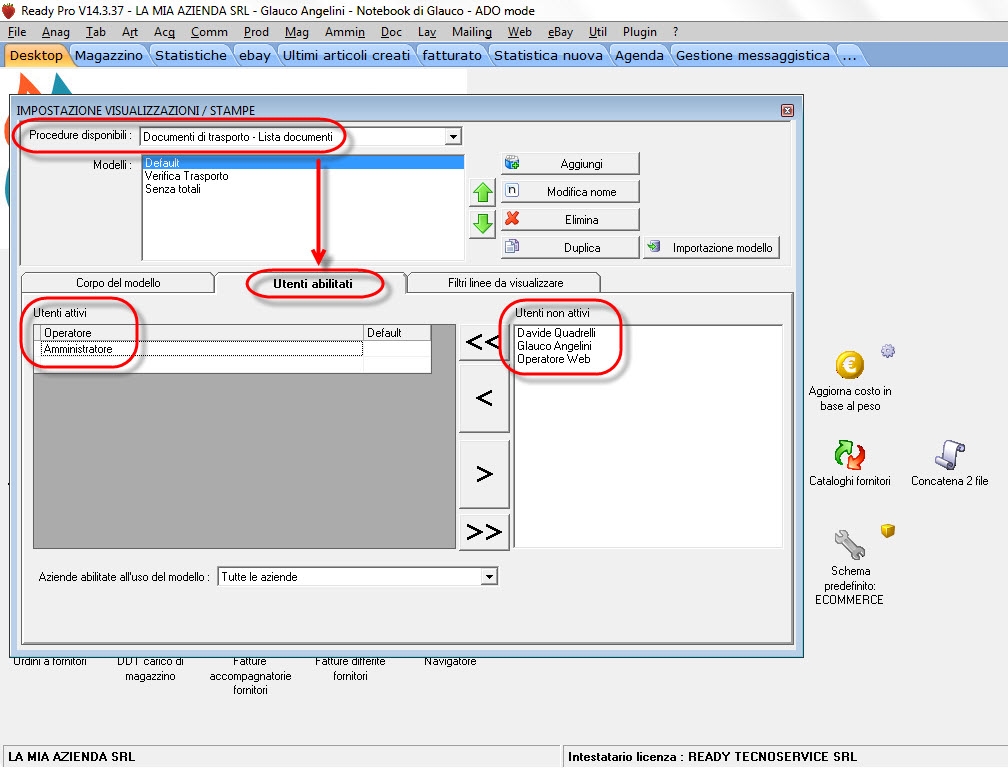Open the Prod menu

(x=256, y=31)
